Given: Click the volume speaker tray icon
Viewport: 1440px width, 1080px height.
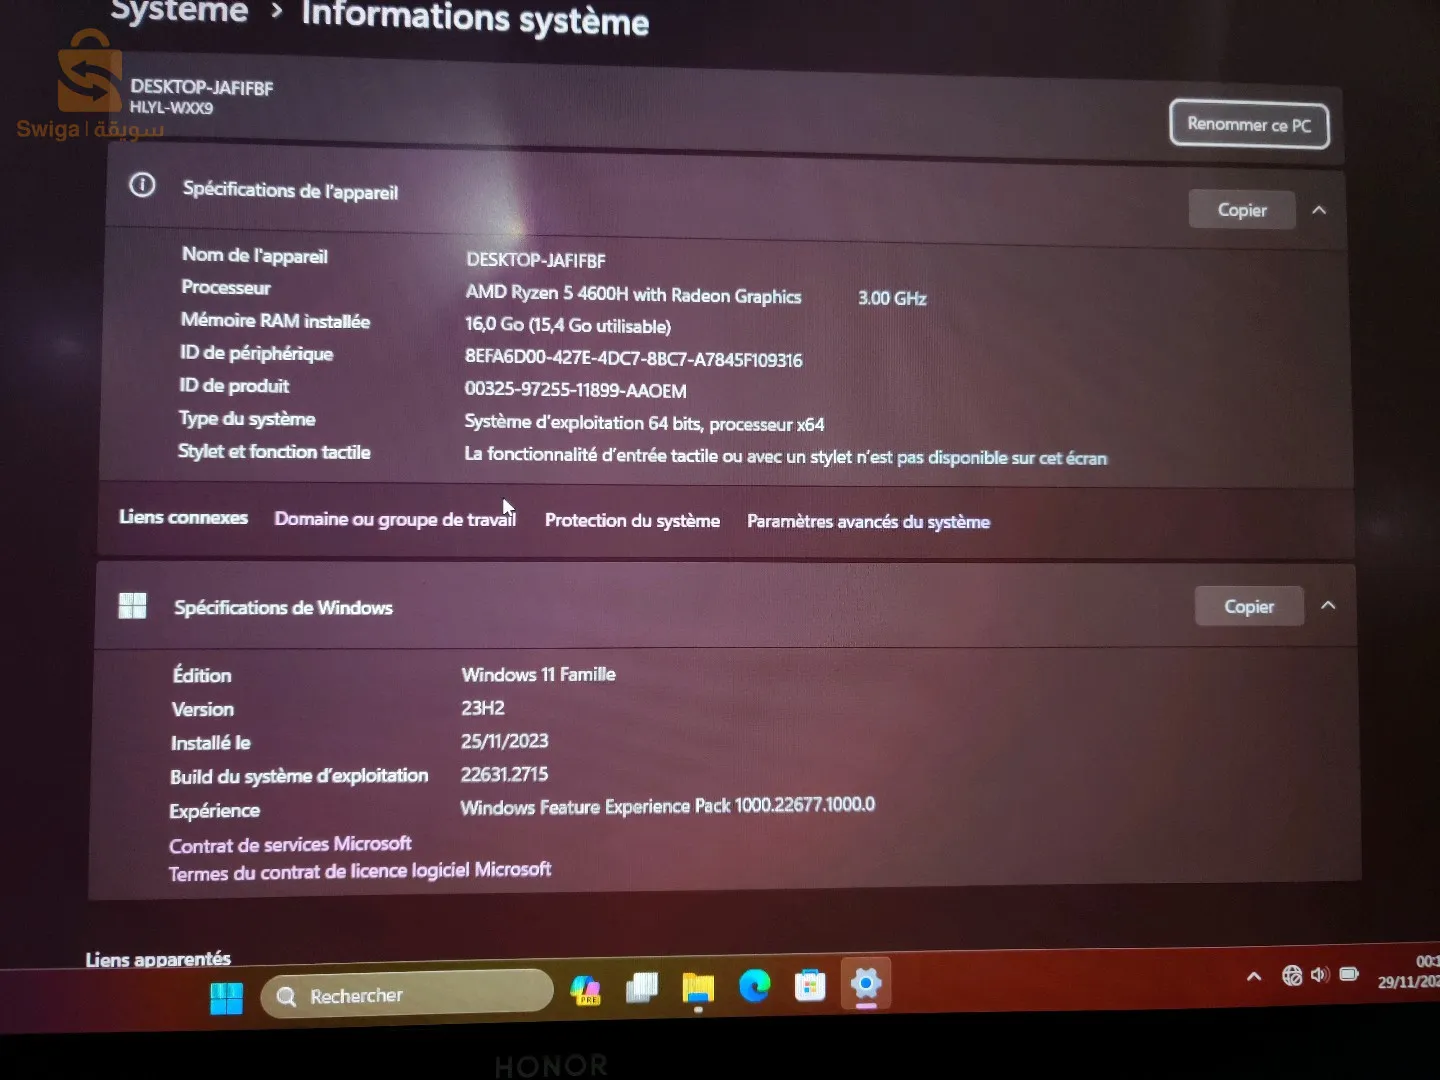Looking at the screenshot, I should click(1320, 975).
